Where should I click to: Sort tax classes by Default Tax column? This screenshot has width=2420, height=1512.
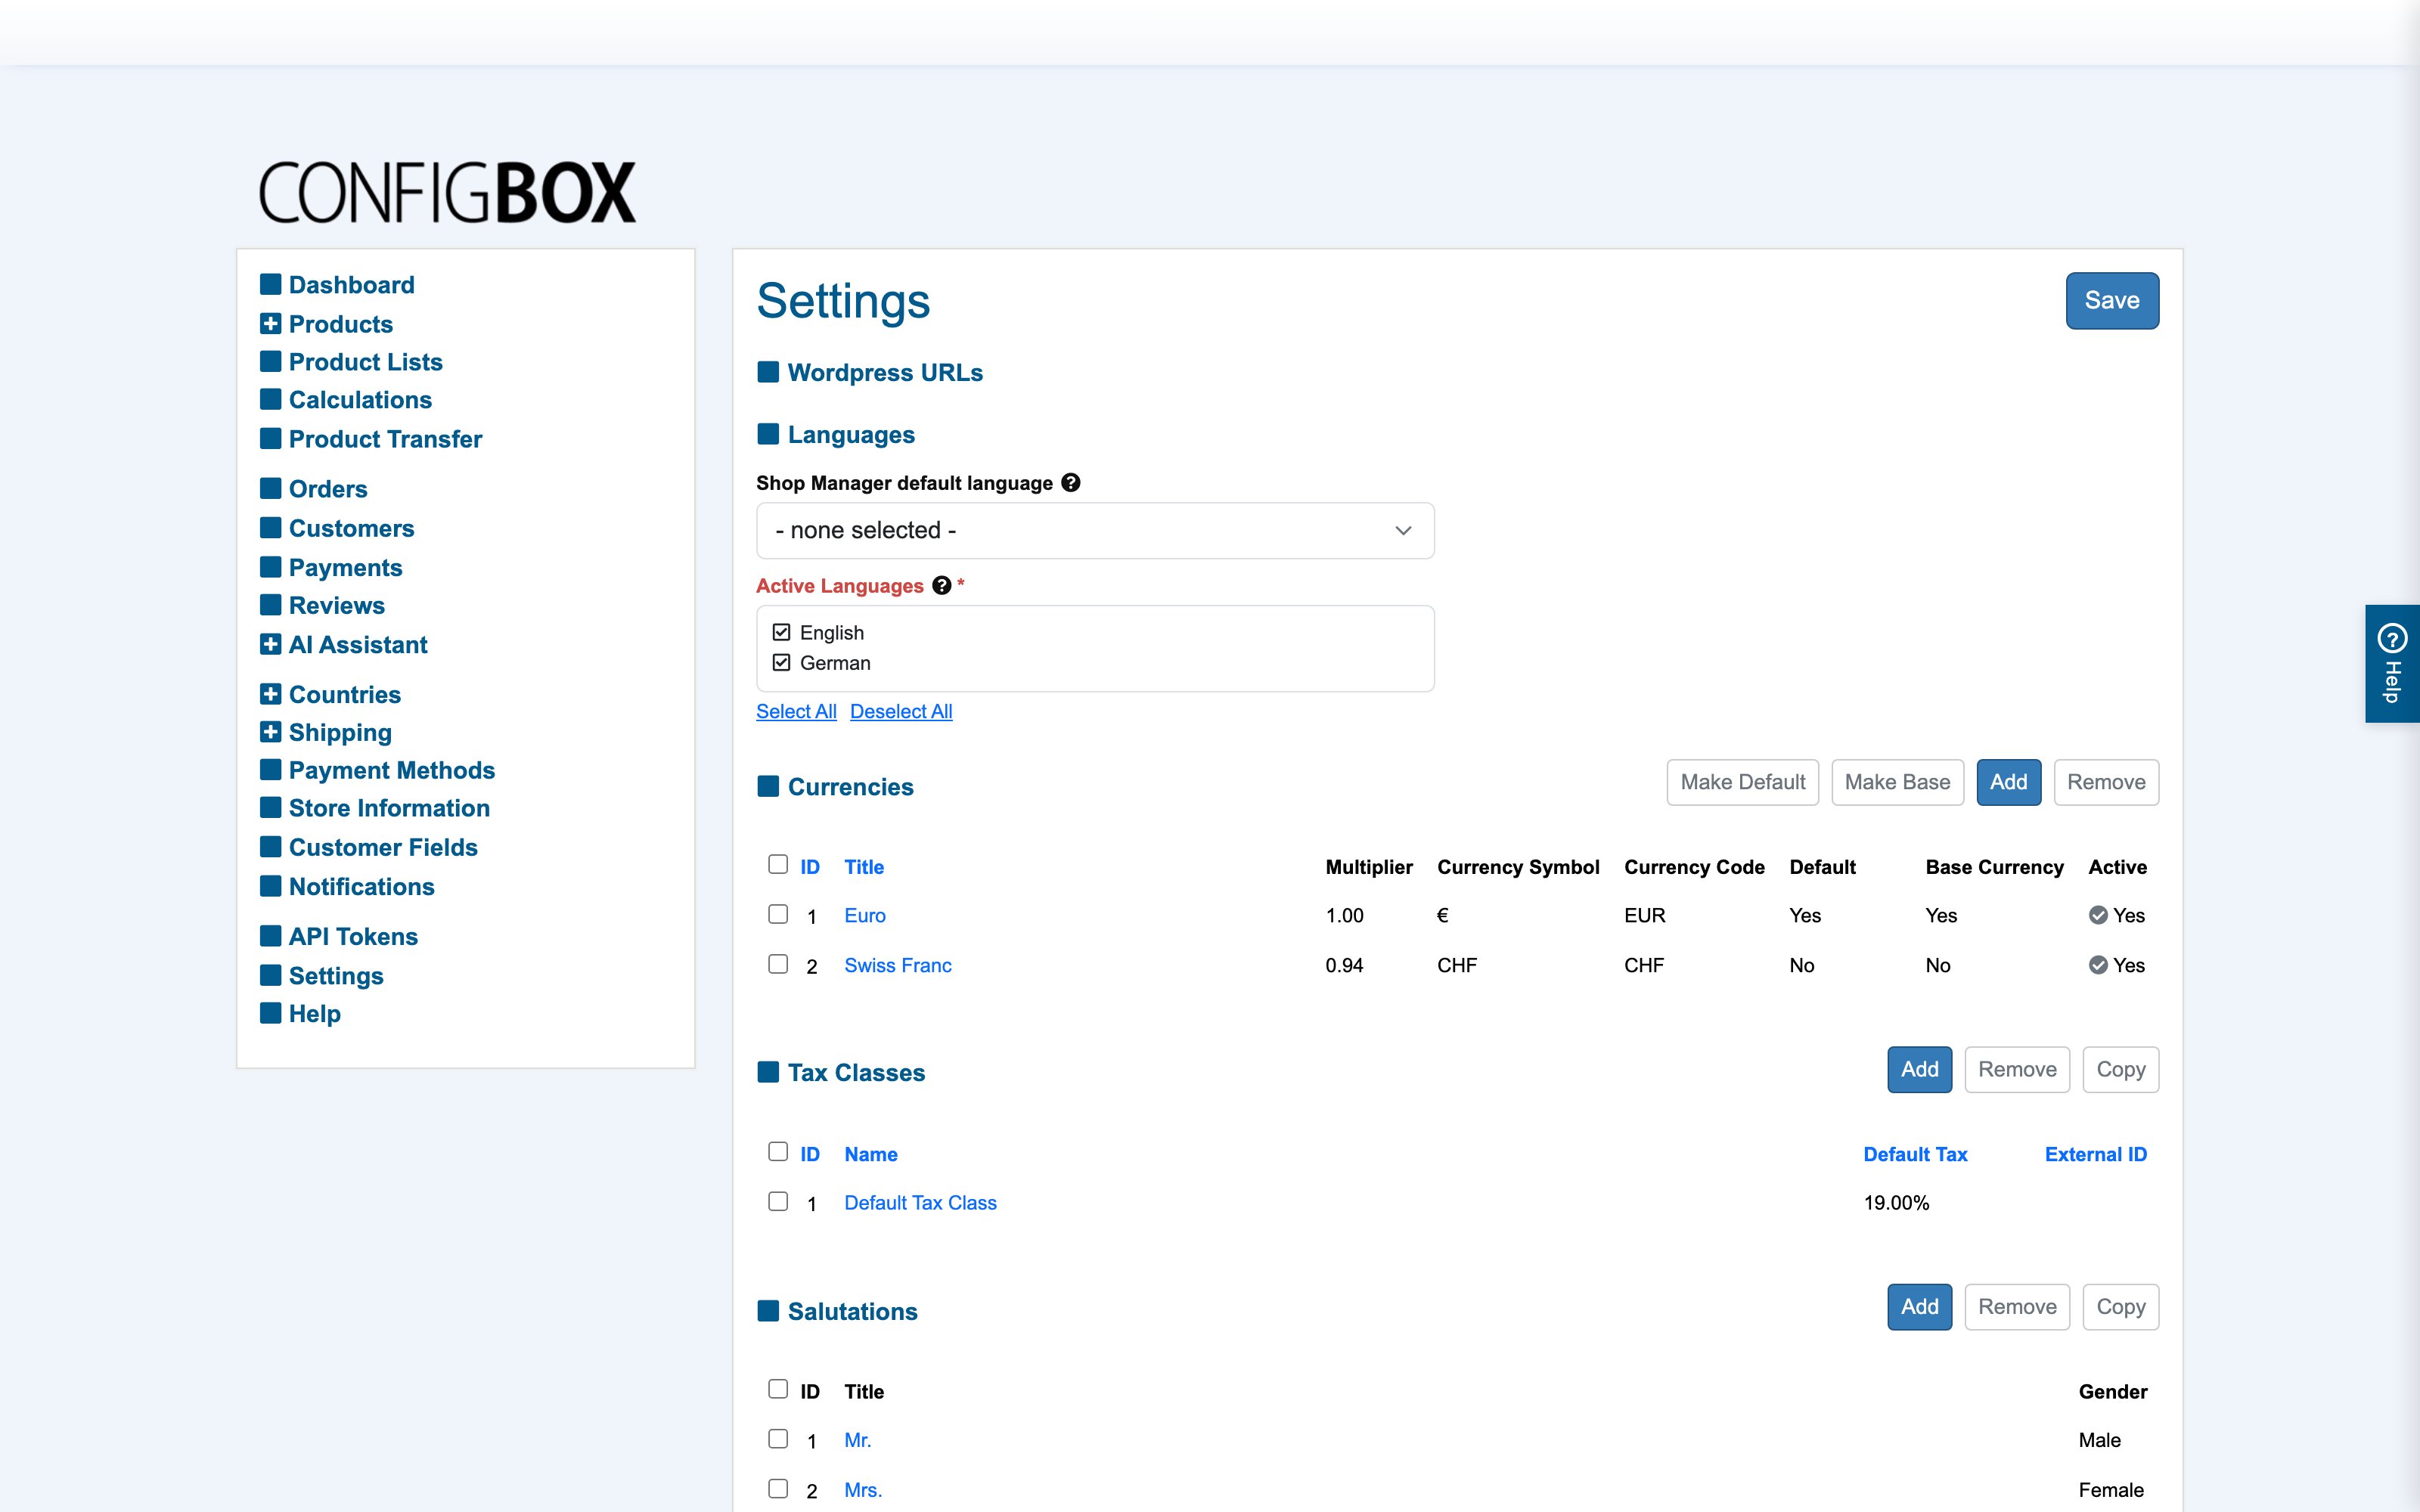(x=1915, y=1154)
